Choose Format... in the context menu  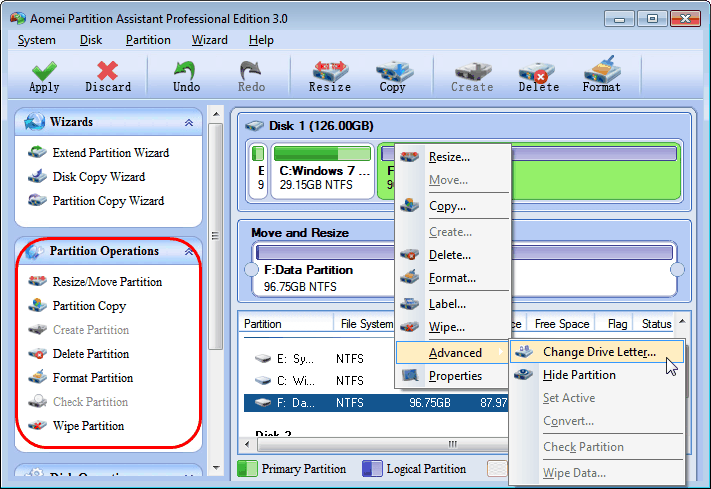[453, 278]
